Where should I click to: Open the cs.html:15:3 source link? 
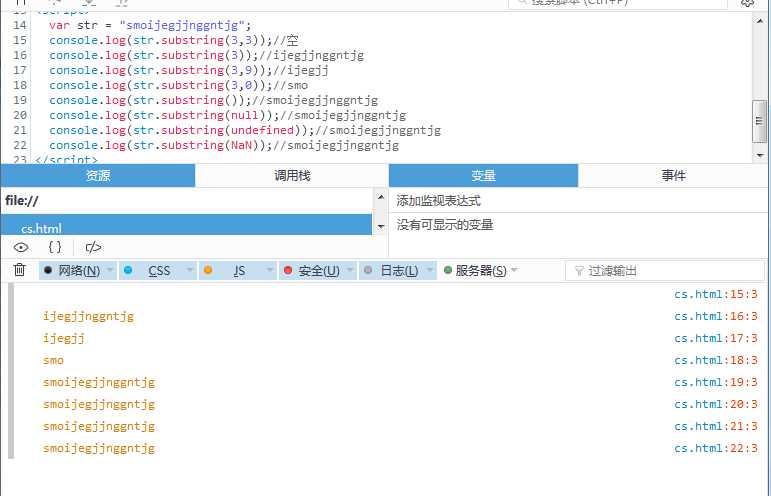tap(715, 294)
